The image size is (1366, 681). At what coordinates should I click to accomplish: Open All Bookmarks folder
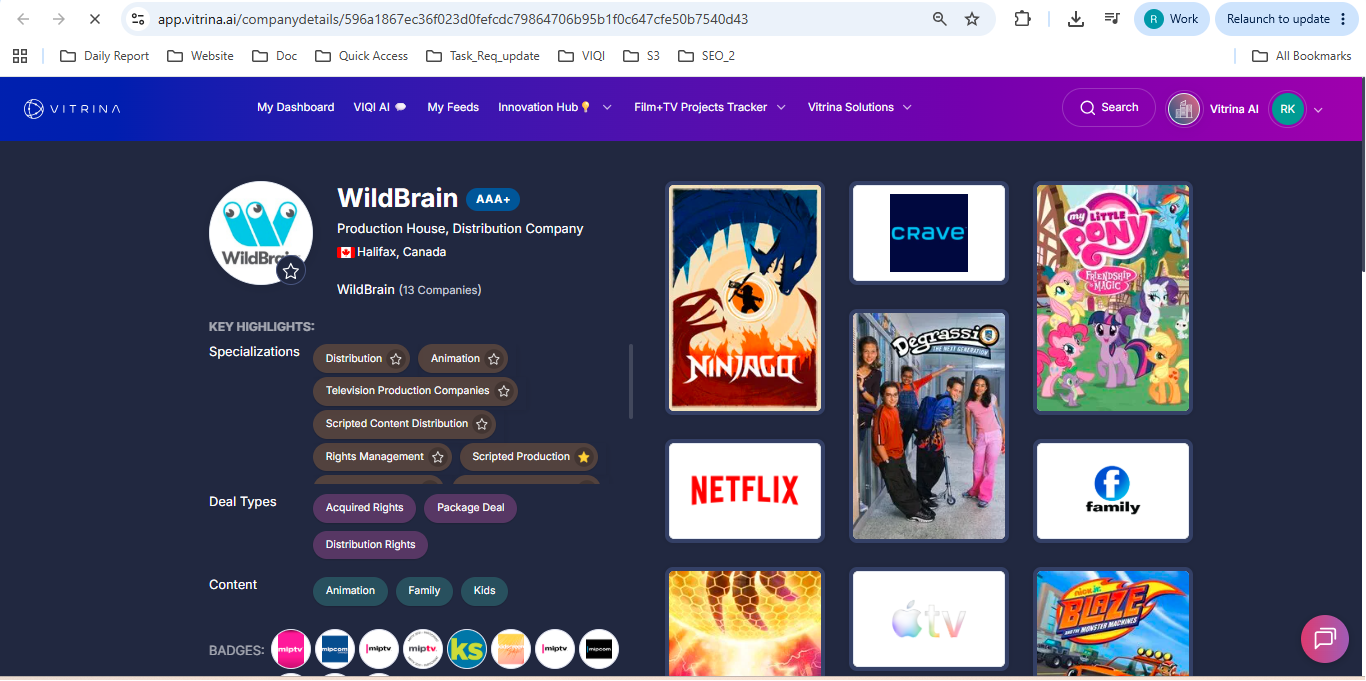point(1302,56)
